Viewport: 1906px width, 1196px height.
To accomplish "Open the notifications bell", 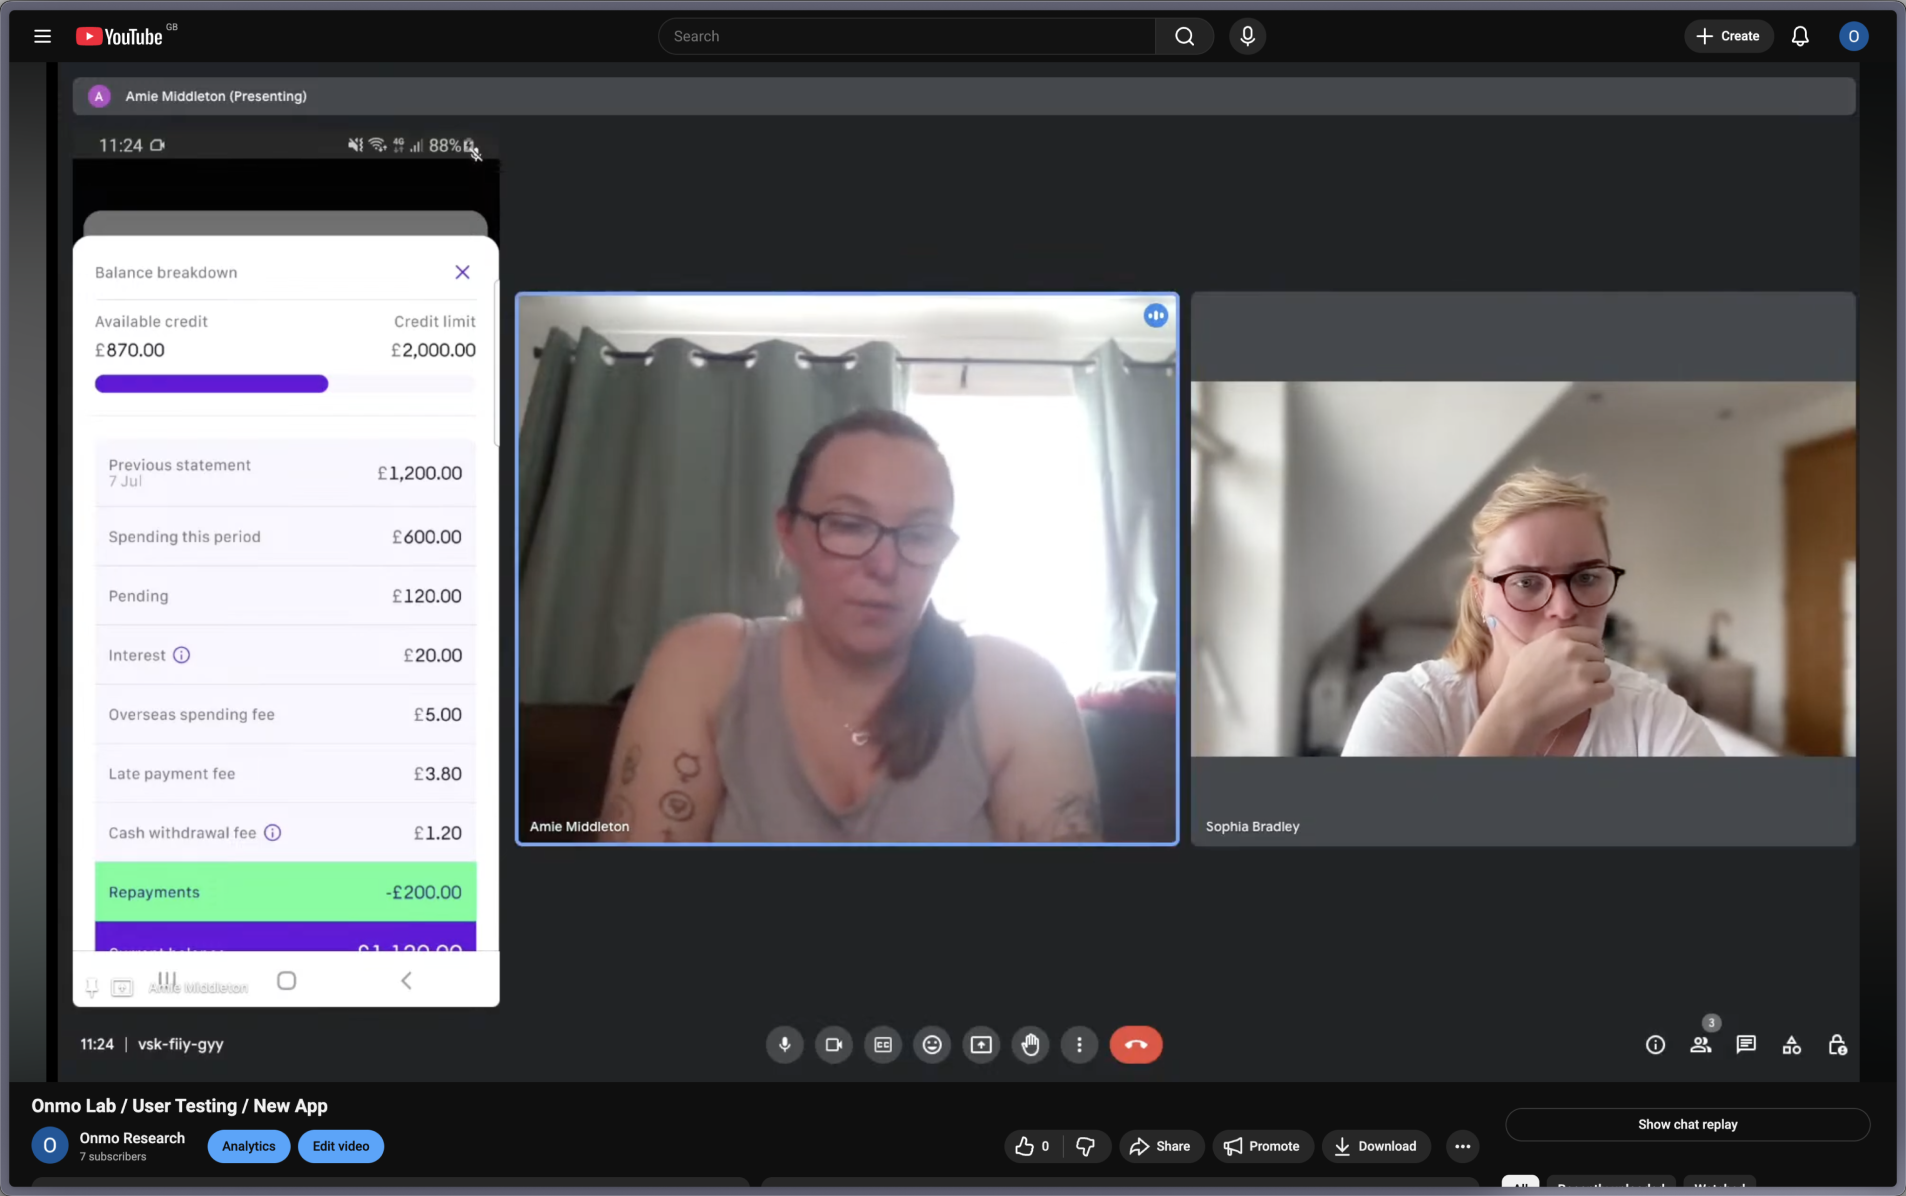I will pos(1800,36).
